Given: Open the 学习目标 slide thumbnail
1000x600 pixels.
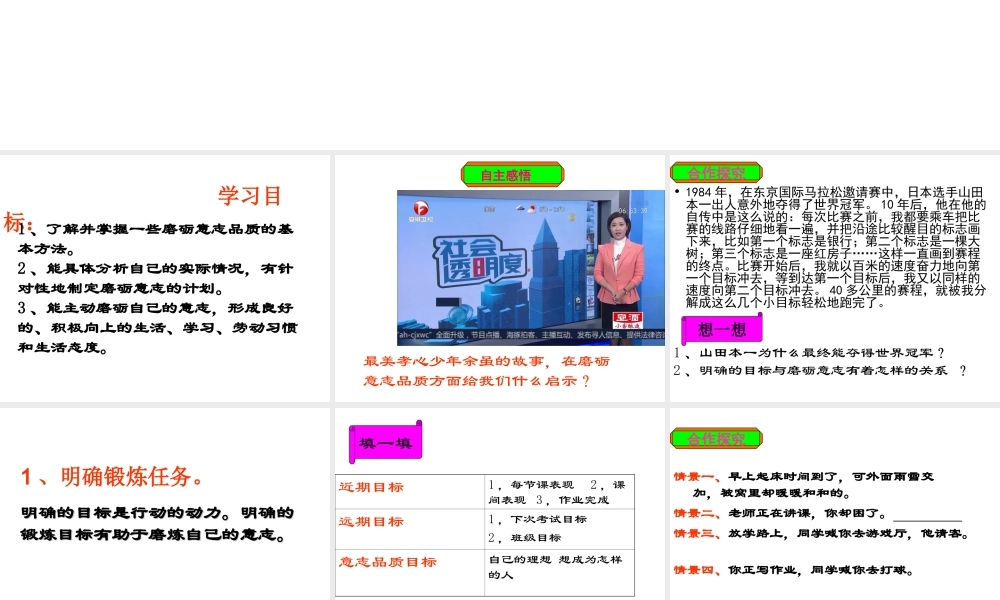Looking at the screenshot, I should pyautogui.click(x=165, y=278).
